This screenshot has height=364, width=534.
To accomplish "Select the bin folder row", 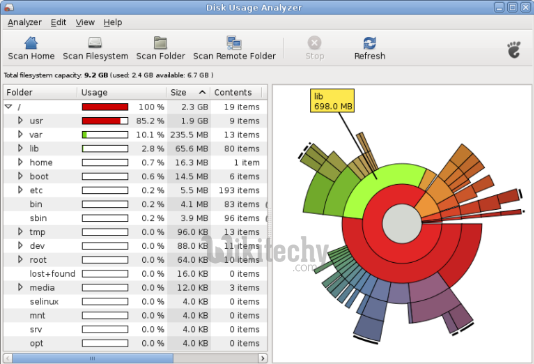I will 135,204.
